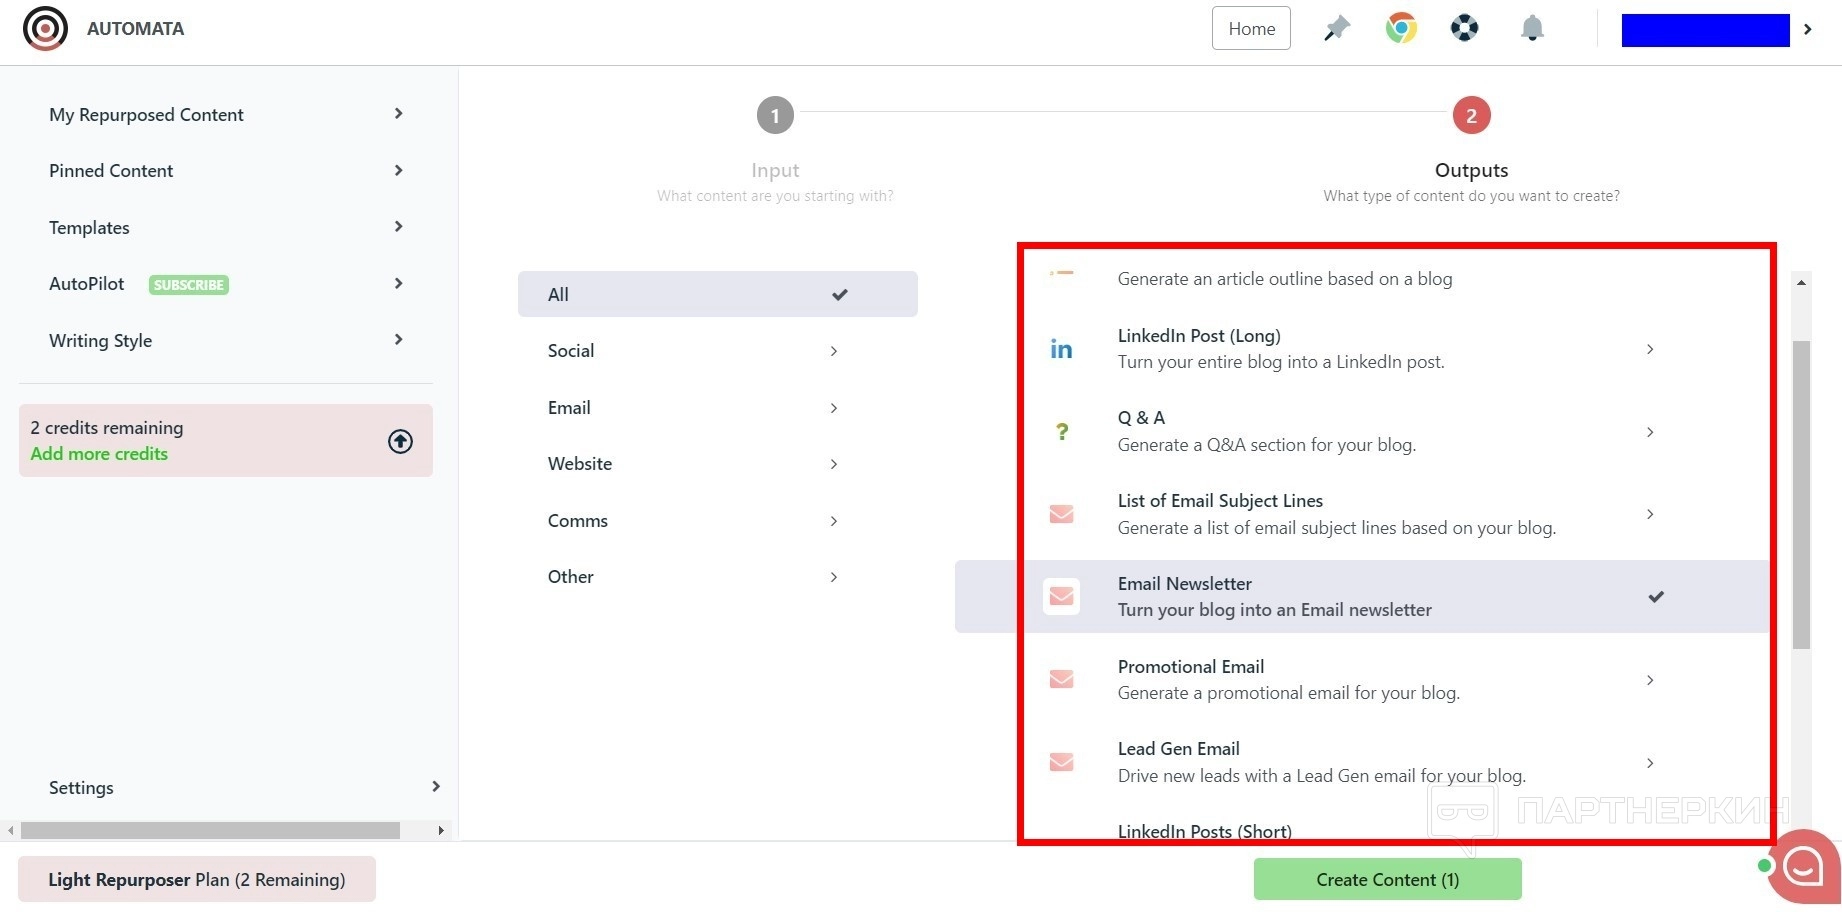Select Promotional Email chevron

coord(1650,680)
